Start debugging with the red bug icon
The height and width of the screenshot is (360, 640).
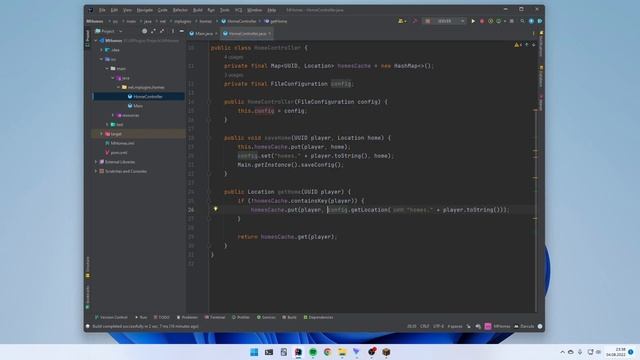[482, 21]
